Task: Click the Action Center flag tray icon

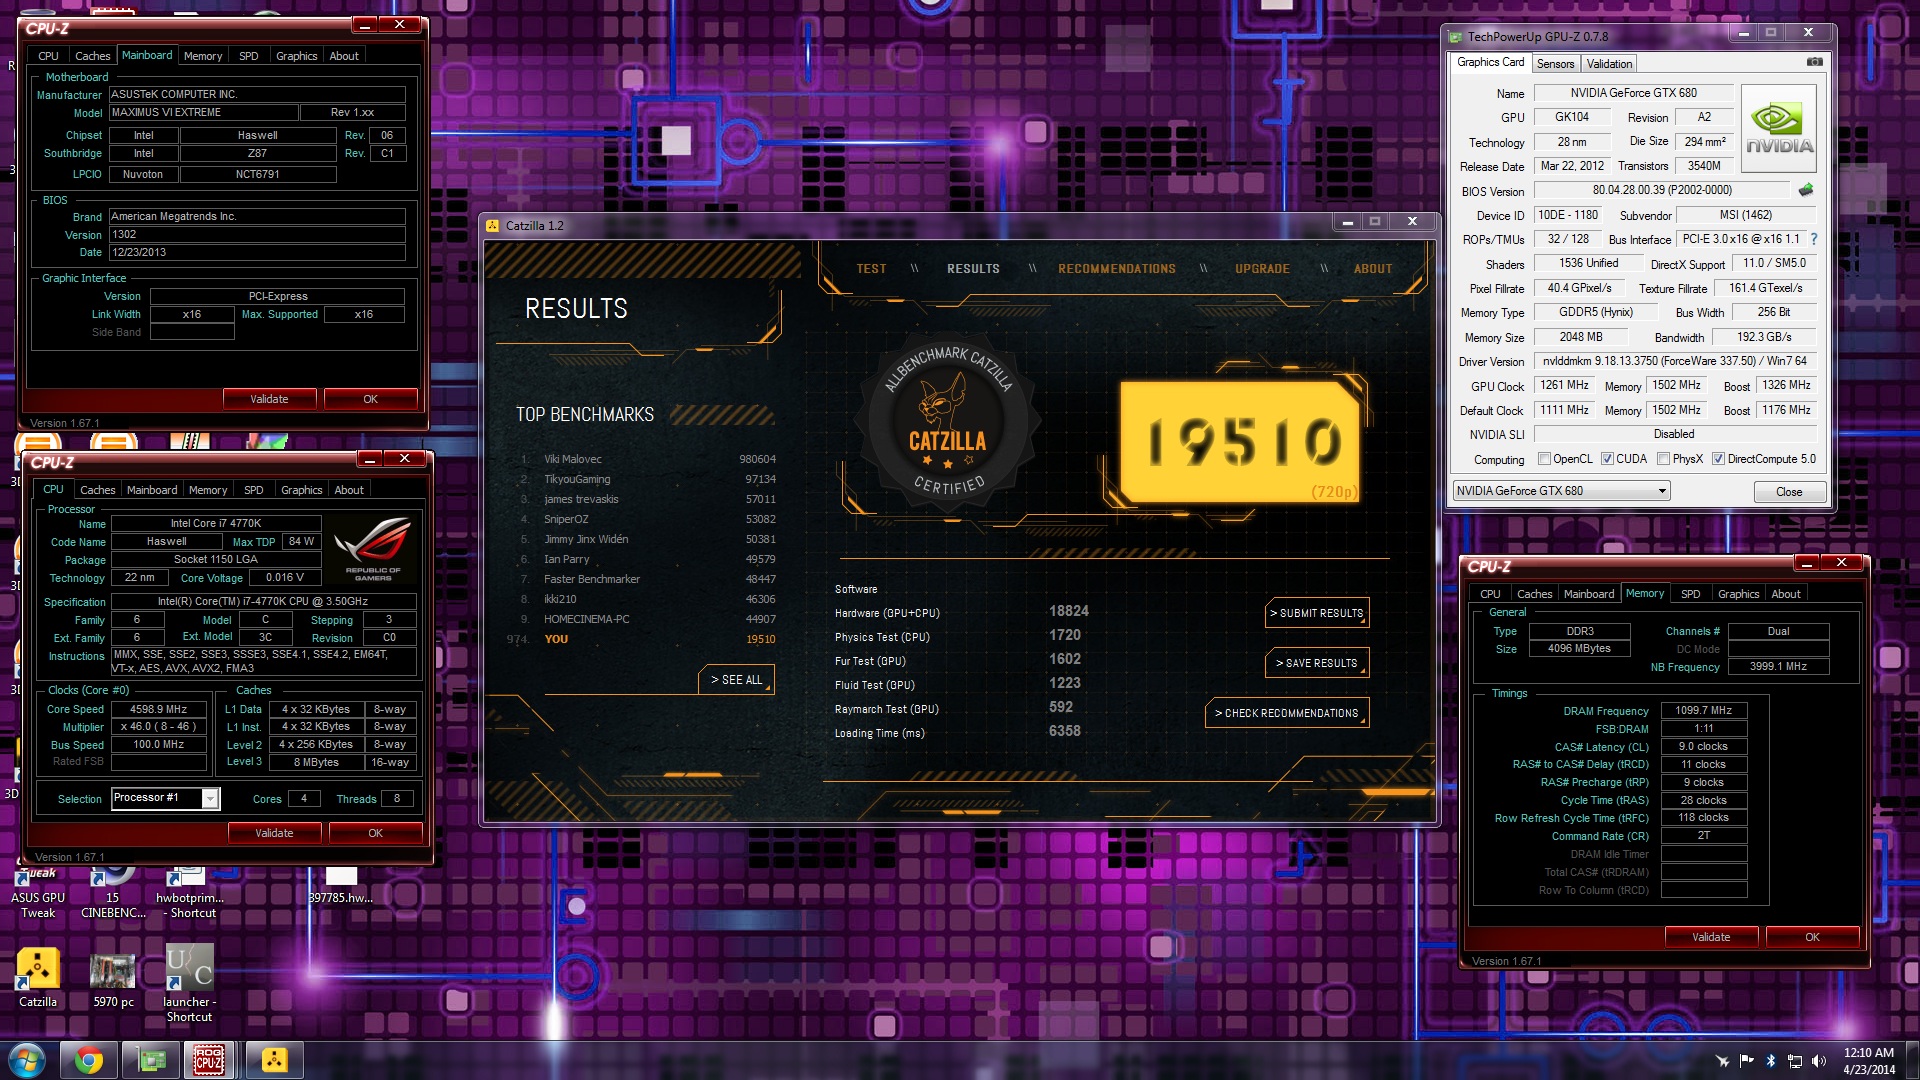Action: click(x=1746, y=1061)
